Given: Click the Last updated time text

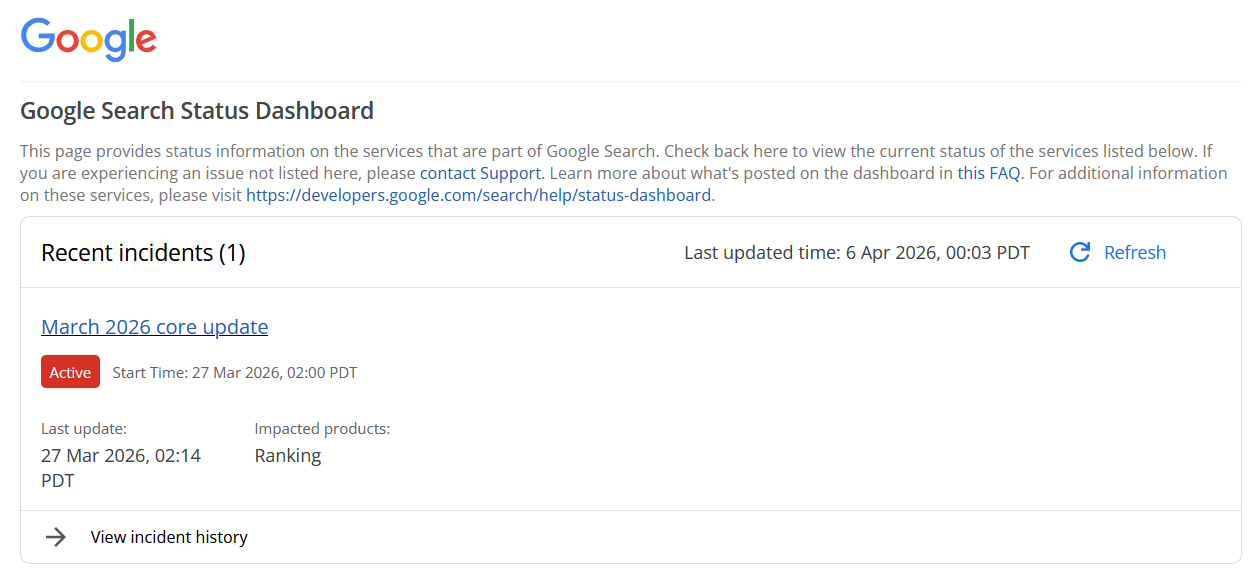Looking at the screenshot, I should click(857, 252).
